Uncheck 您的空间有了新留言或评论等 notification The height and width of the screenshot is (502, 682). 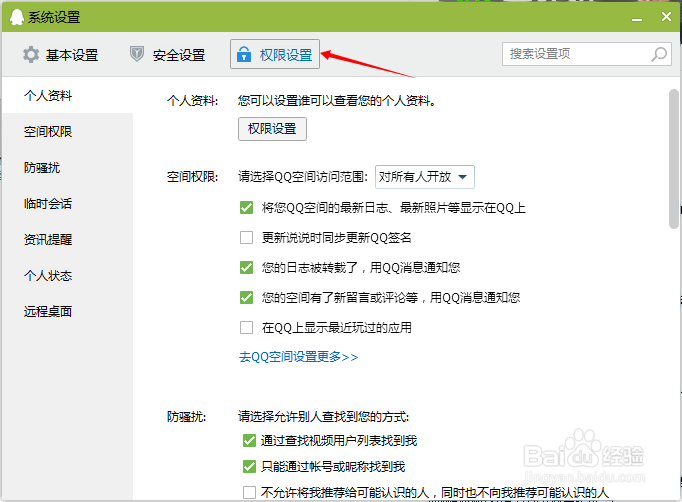(x=246, y=298)
